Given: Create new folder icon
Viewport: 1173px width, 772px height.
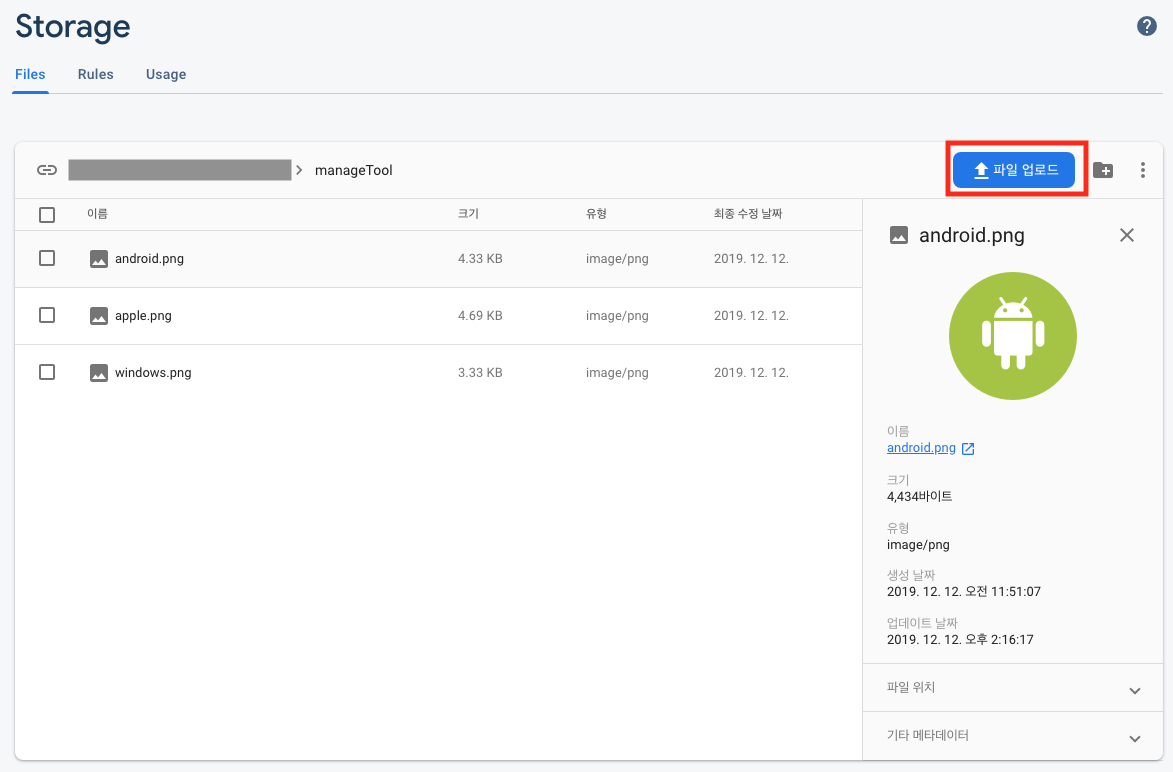Looking at the screenshot, I should pyautogui.click(x=1103, y=171).
